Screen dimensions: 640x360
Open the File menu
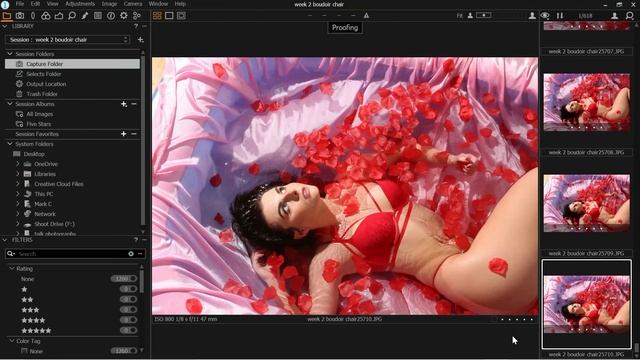[20, 4]
